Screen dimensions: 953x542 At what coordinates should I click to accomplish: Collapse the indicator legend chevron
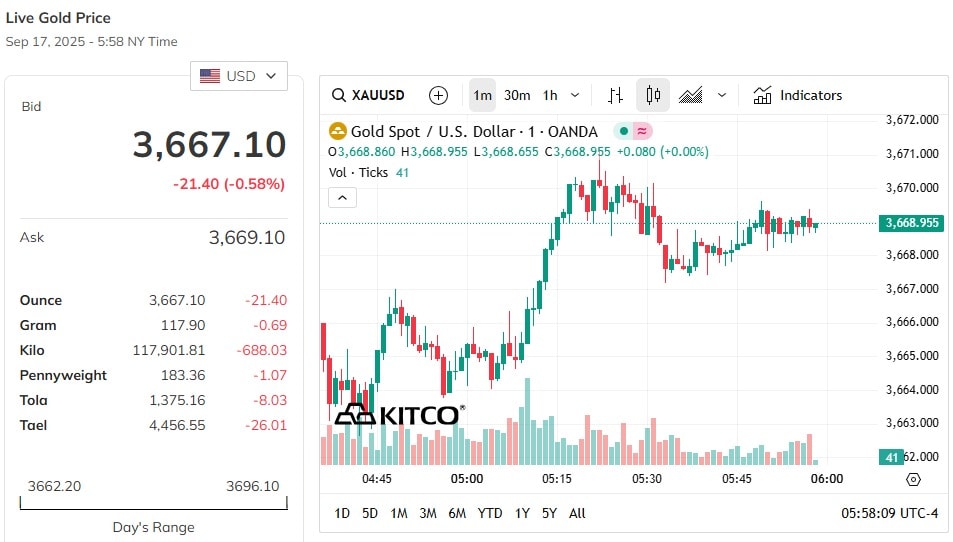[342, 197]
